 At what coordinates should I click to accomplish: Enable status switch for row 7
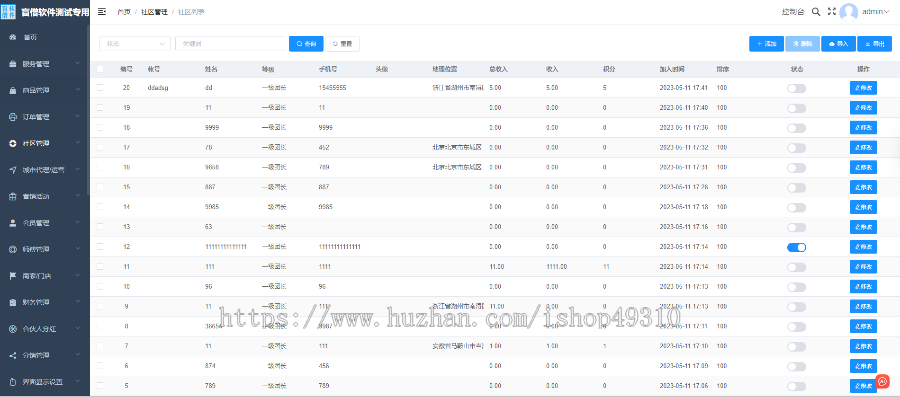click(x=797, y=347)
